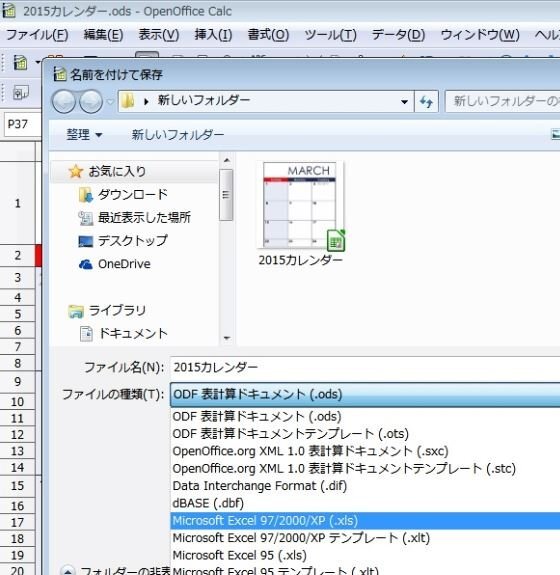560x575 pixels.
Task: Select row 9 header in Calc
Action: click(17, 382)
